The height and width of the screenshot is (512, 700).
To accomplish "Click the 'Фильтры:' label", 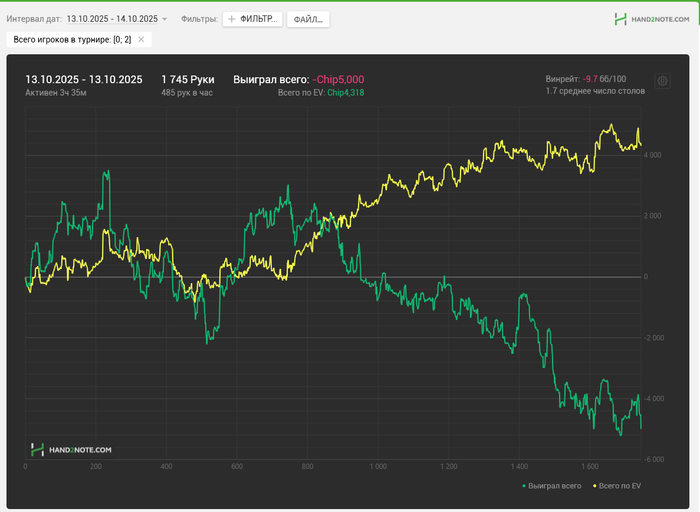I will pos(200,19).
